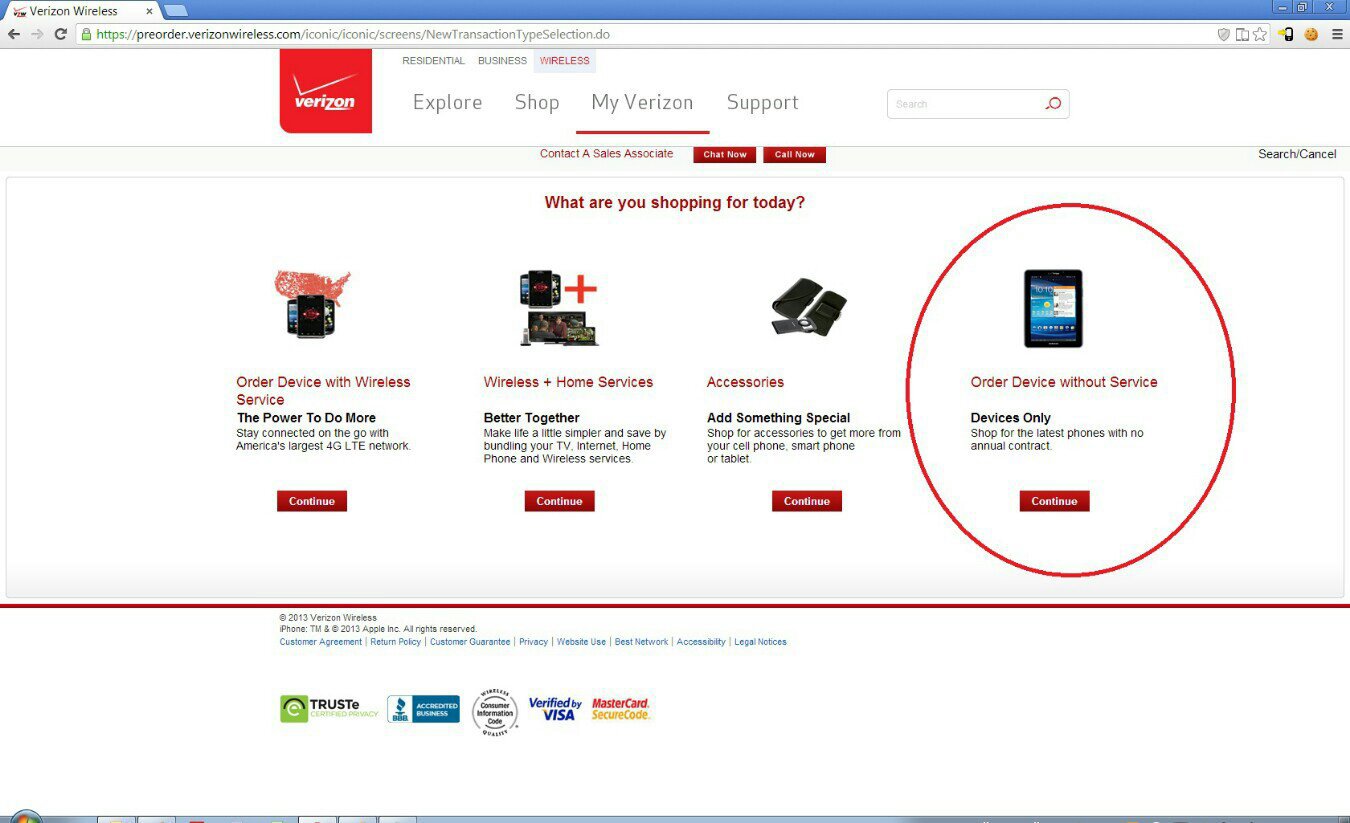Open the cookie extension icon
Image resolution: width=1350 pixels, height=823 pixels.
point(1311,34)
